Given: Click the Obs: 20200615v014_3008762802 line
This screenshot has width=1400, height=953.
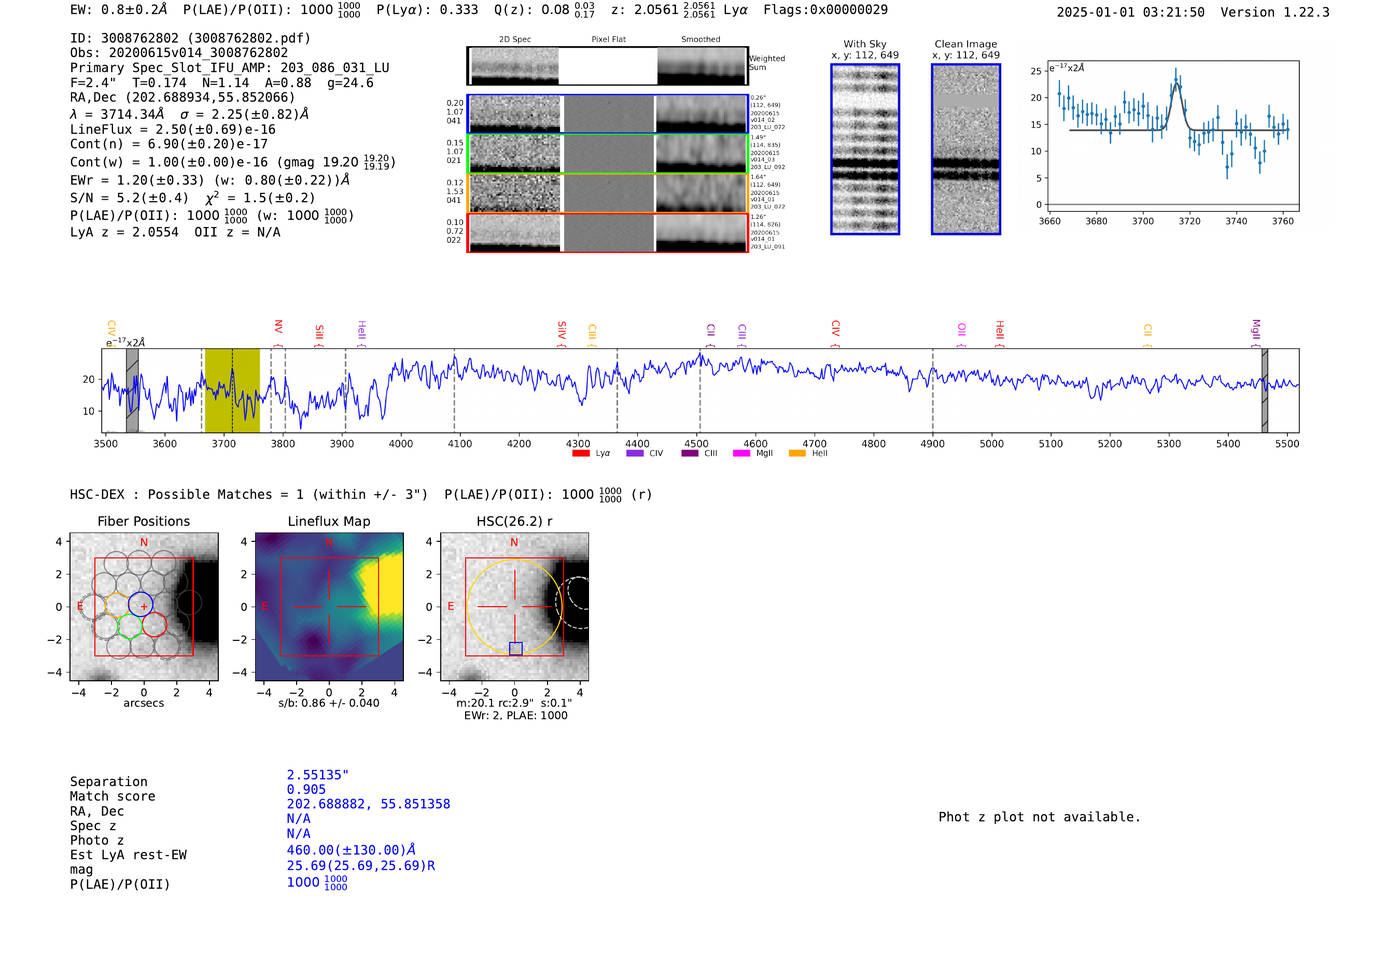Looking at the screenshot, I should point(179,53).
